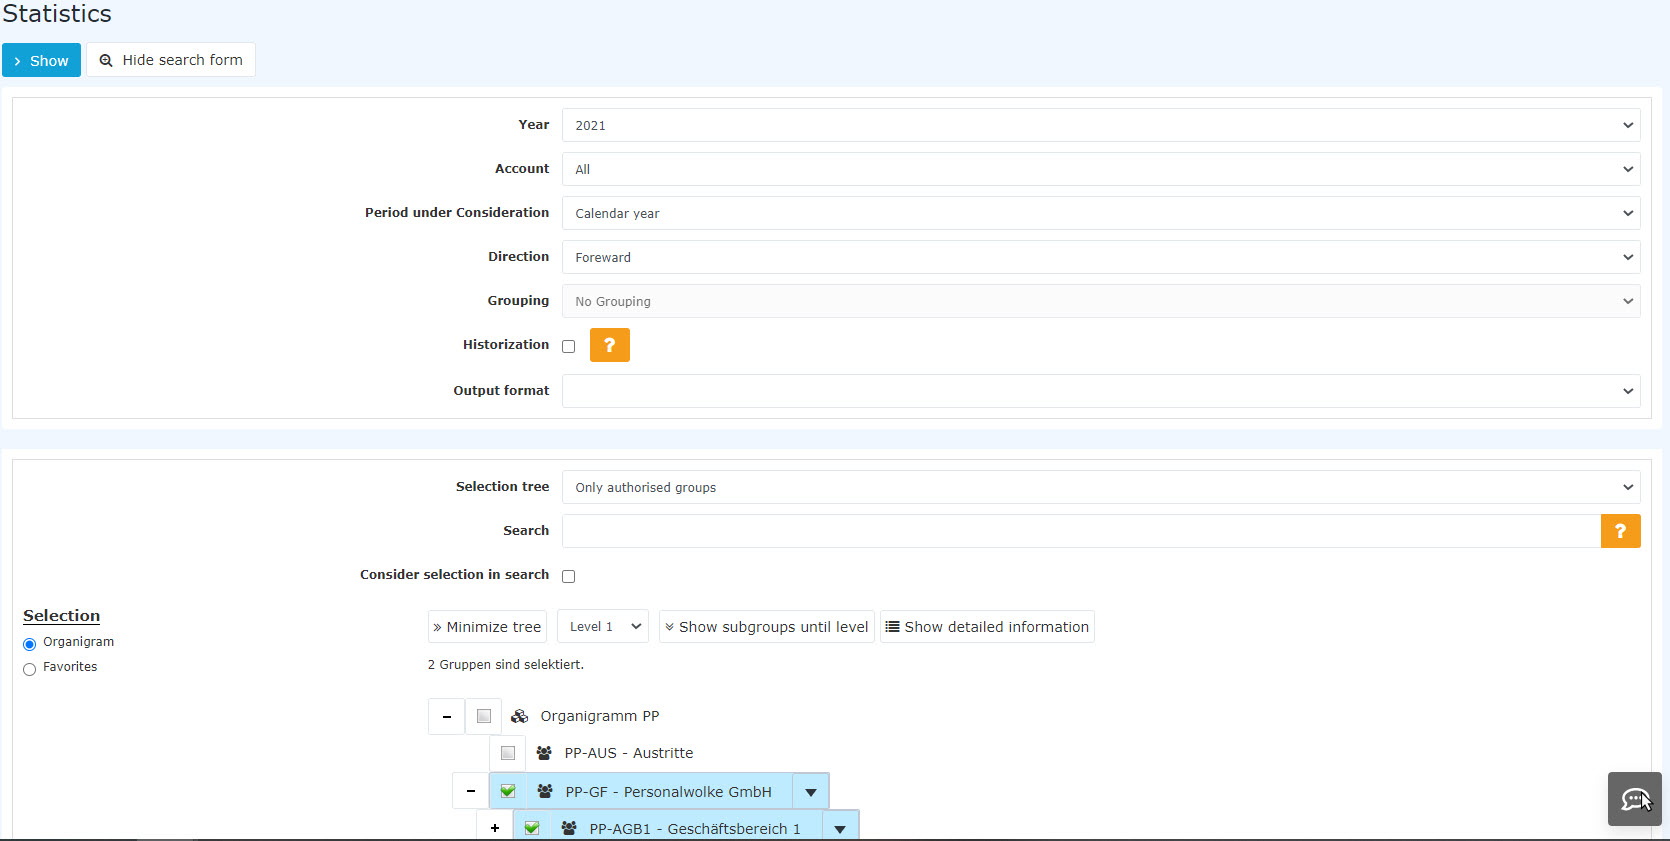Click the Statistics page title
This screenshot has width=1670, height=841.
click(57, 14)
